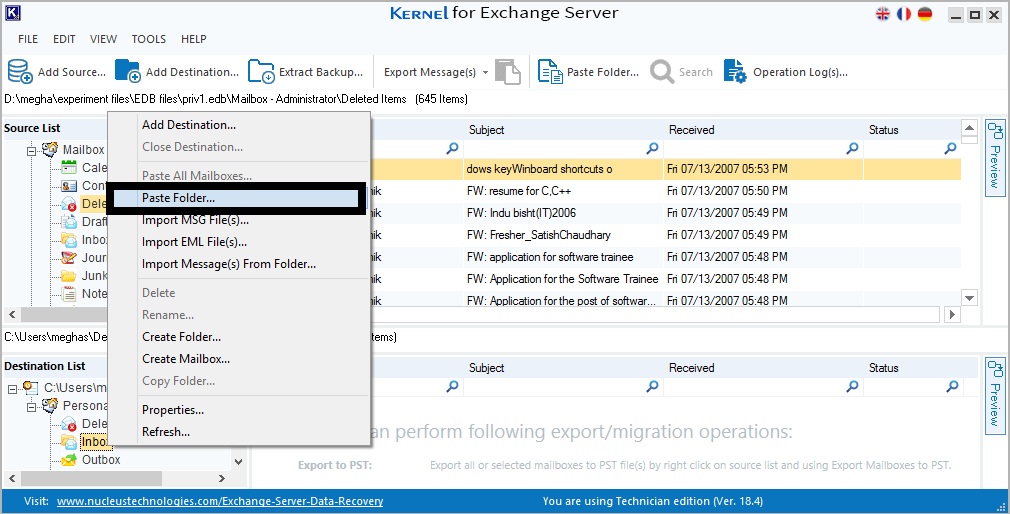Choose Create Folder... in context menu
Screen dimensions: 1010x514
[x=238, y=336]
